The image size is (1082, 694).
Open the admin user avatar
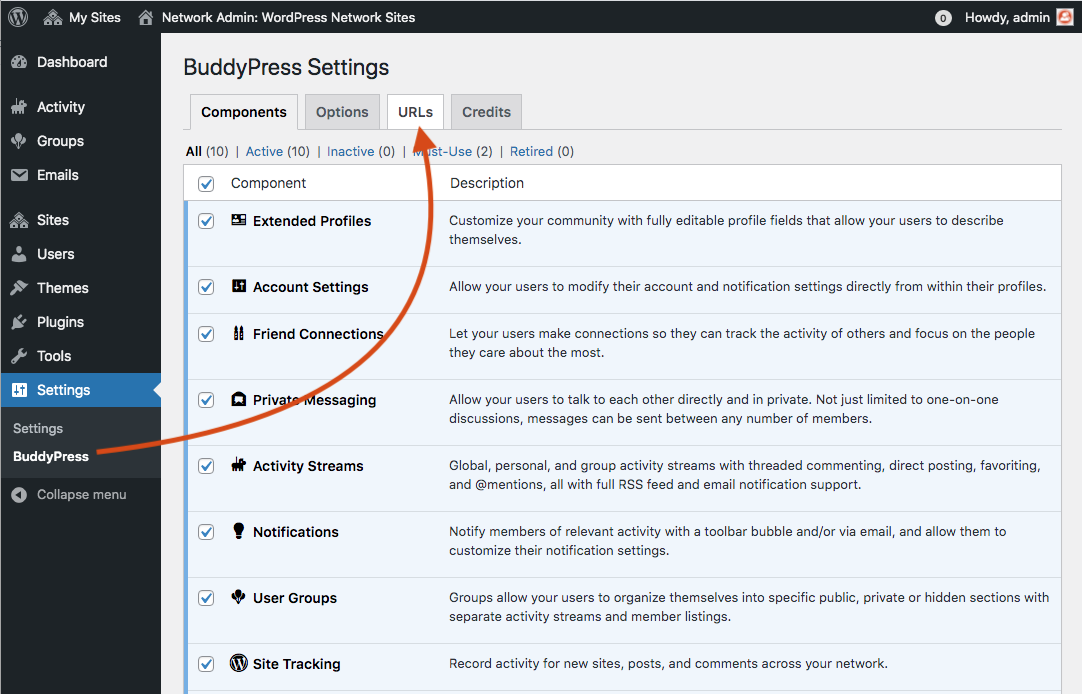point(1064,17)
